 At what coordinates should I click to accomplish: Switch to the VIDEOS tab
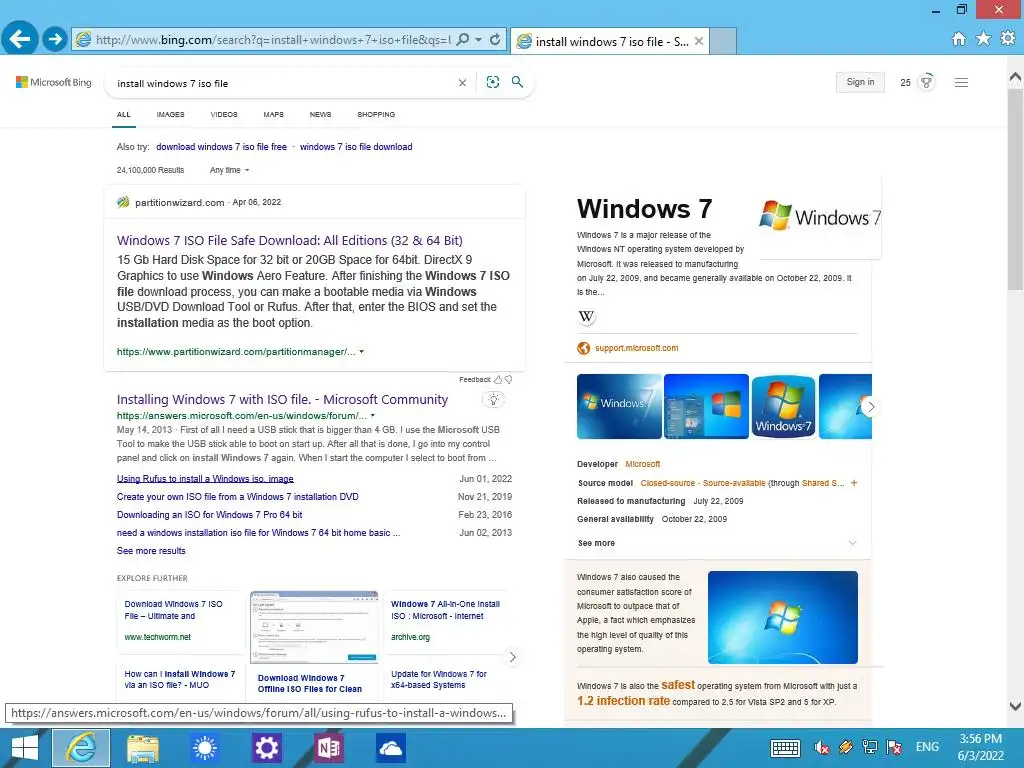click(224, 114)
